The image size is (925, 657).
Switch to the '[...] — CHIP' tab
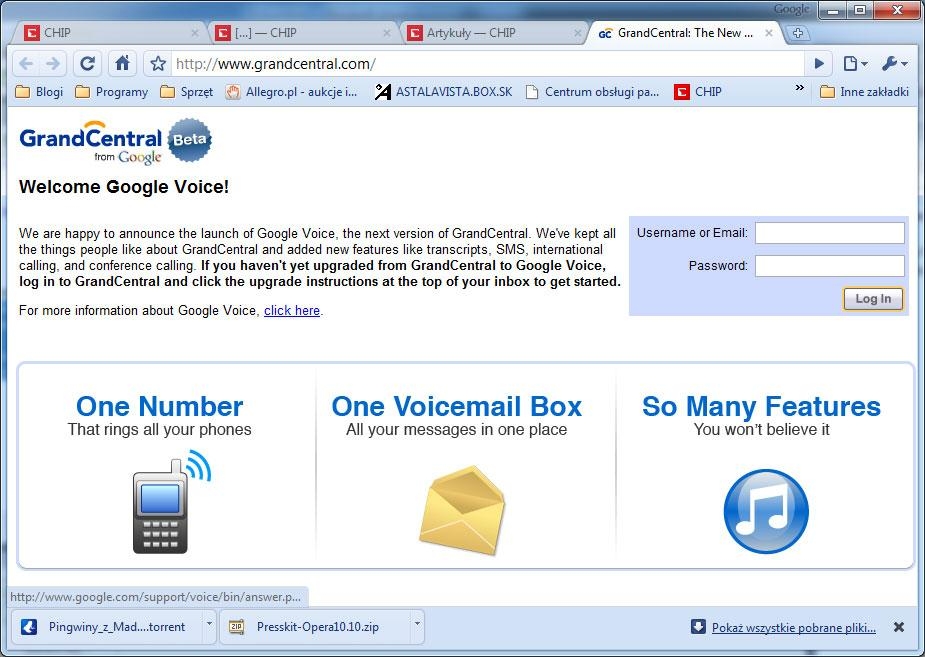click(301, 33)
